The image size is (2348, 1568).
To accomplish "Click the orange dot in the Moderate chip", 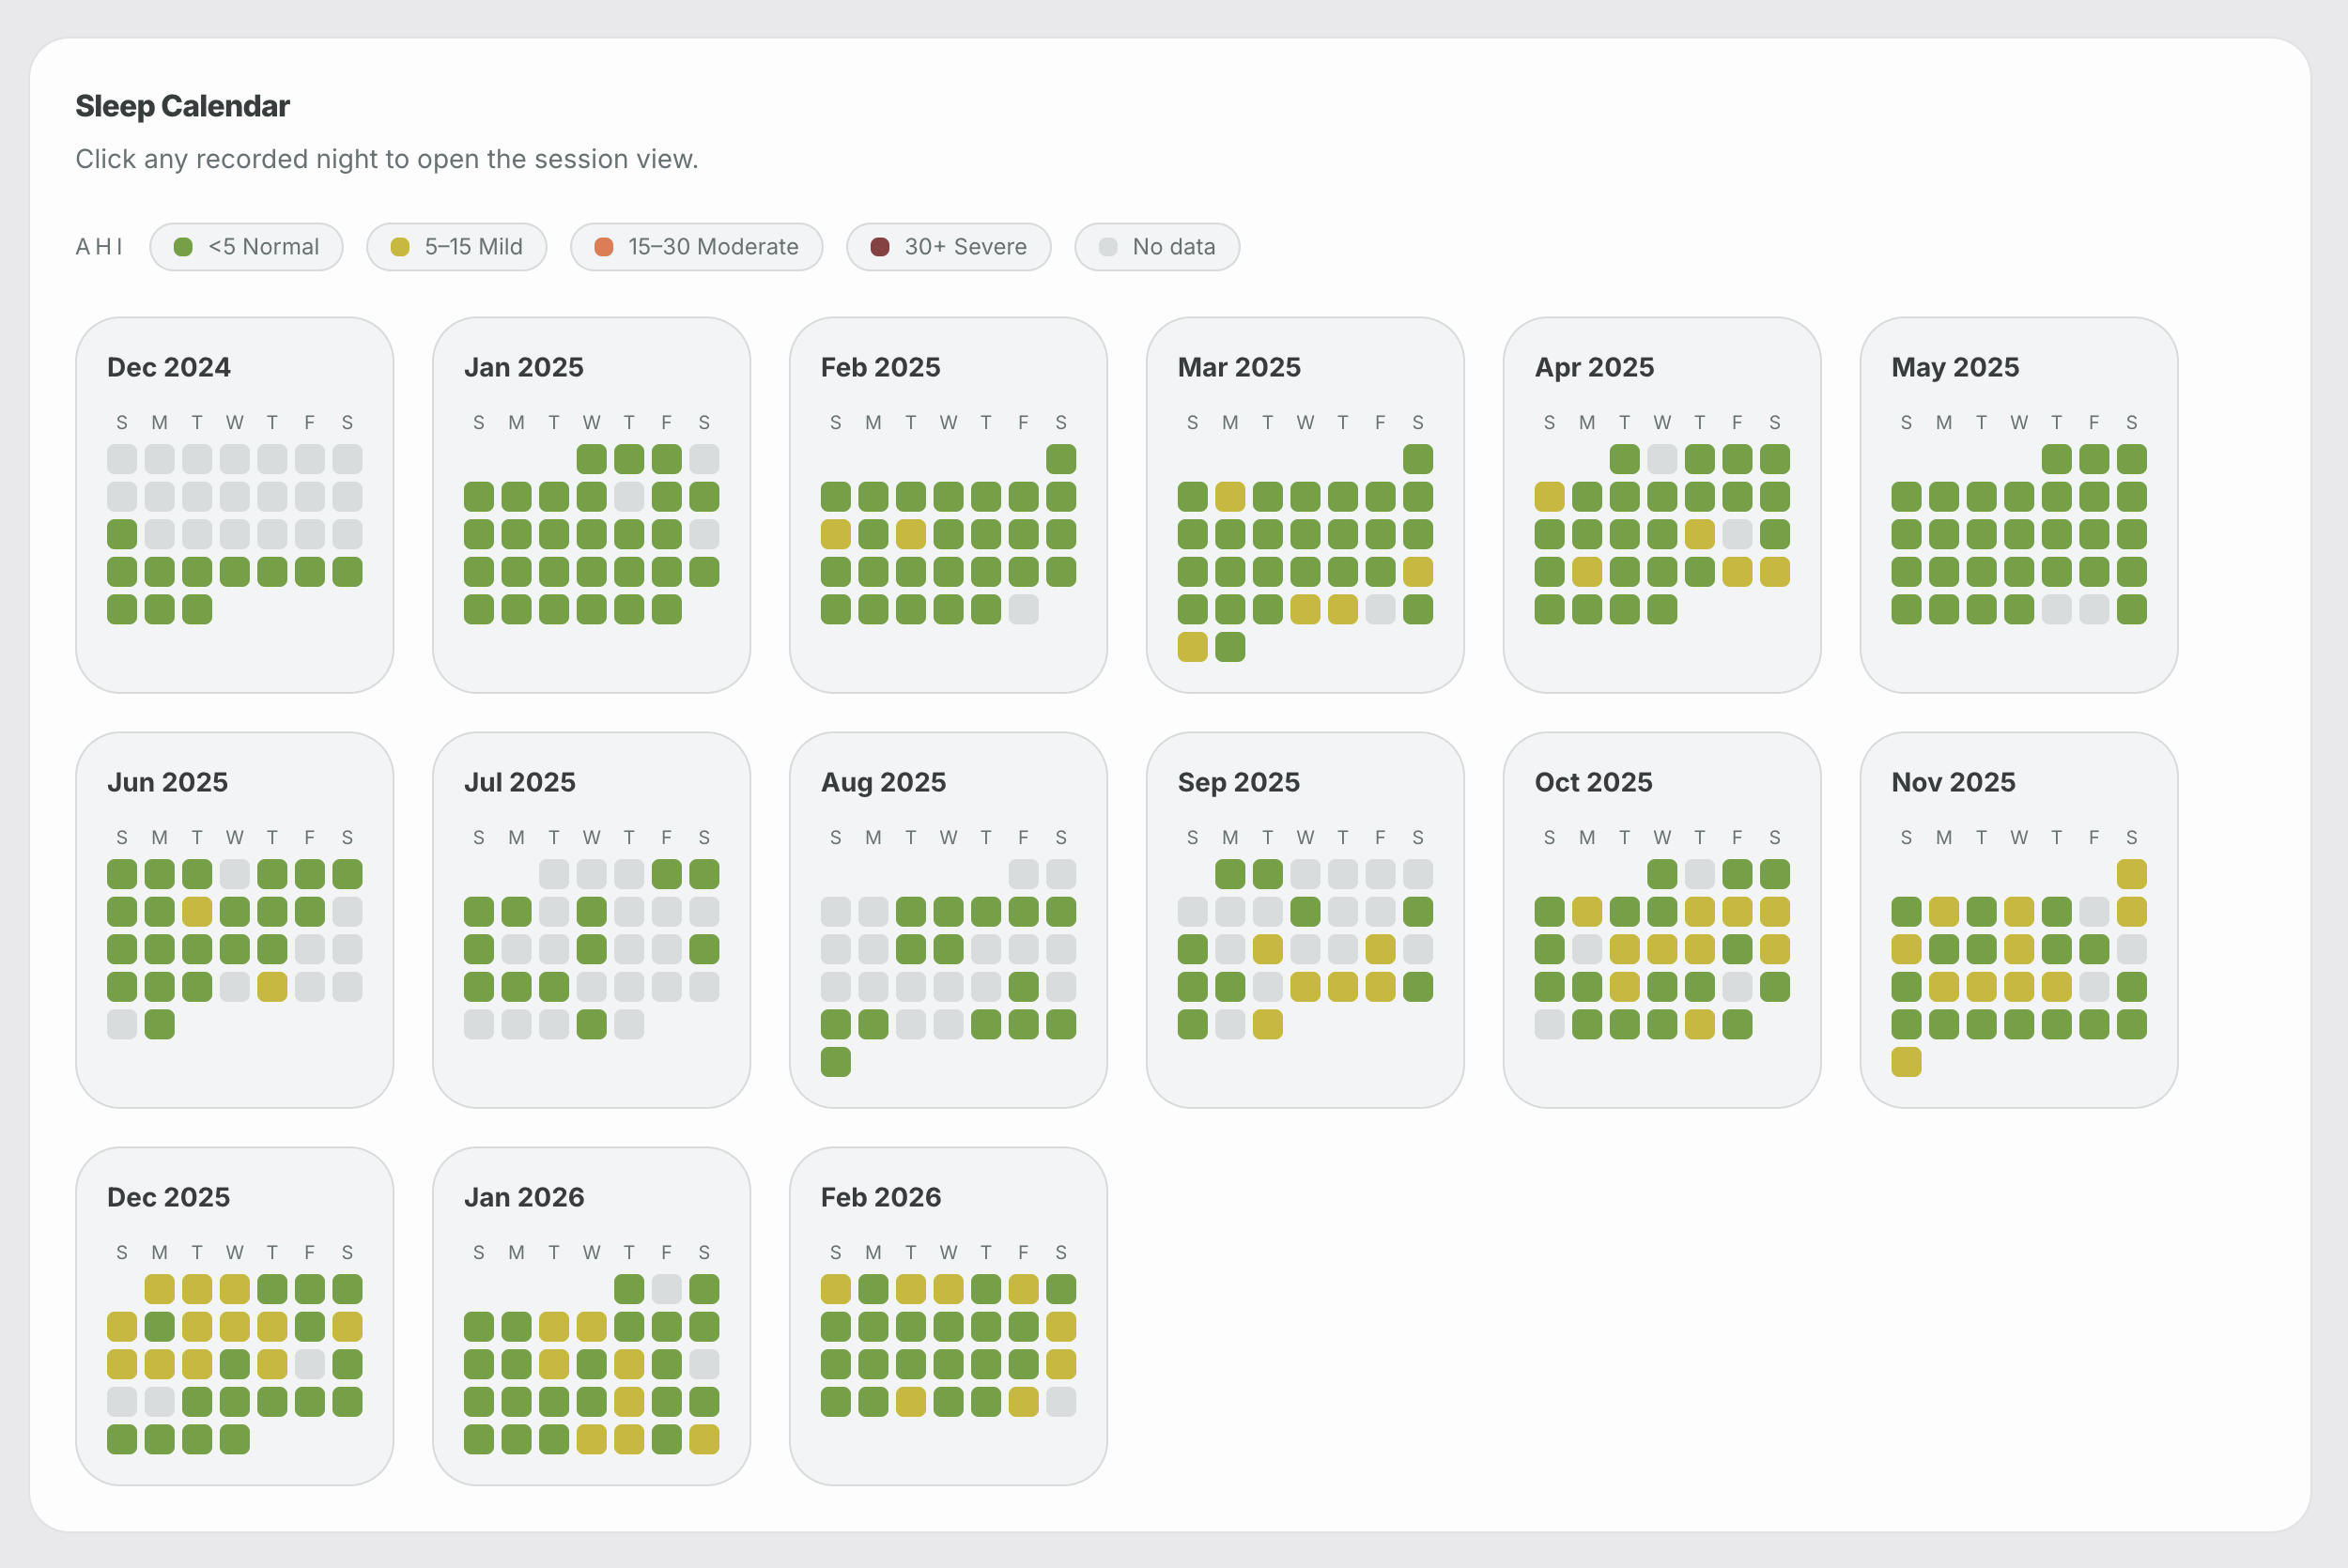I will coord(605,247).
